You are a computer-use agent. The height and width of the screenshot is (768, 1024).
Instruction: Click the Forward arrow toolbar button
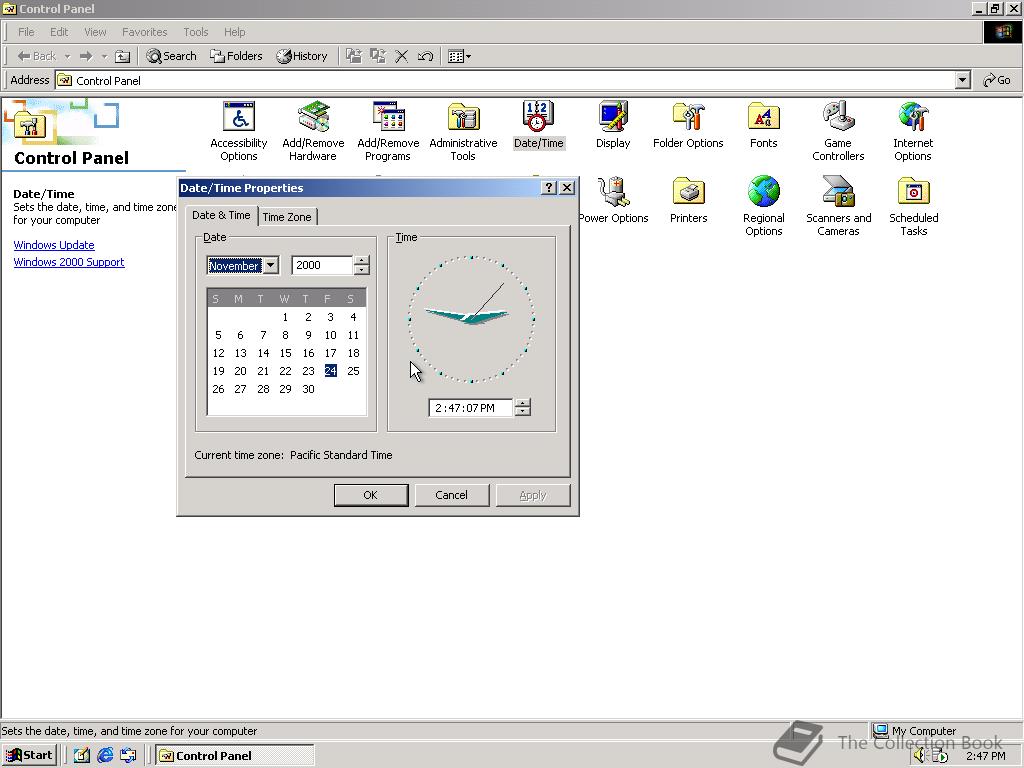(86, 56)
